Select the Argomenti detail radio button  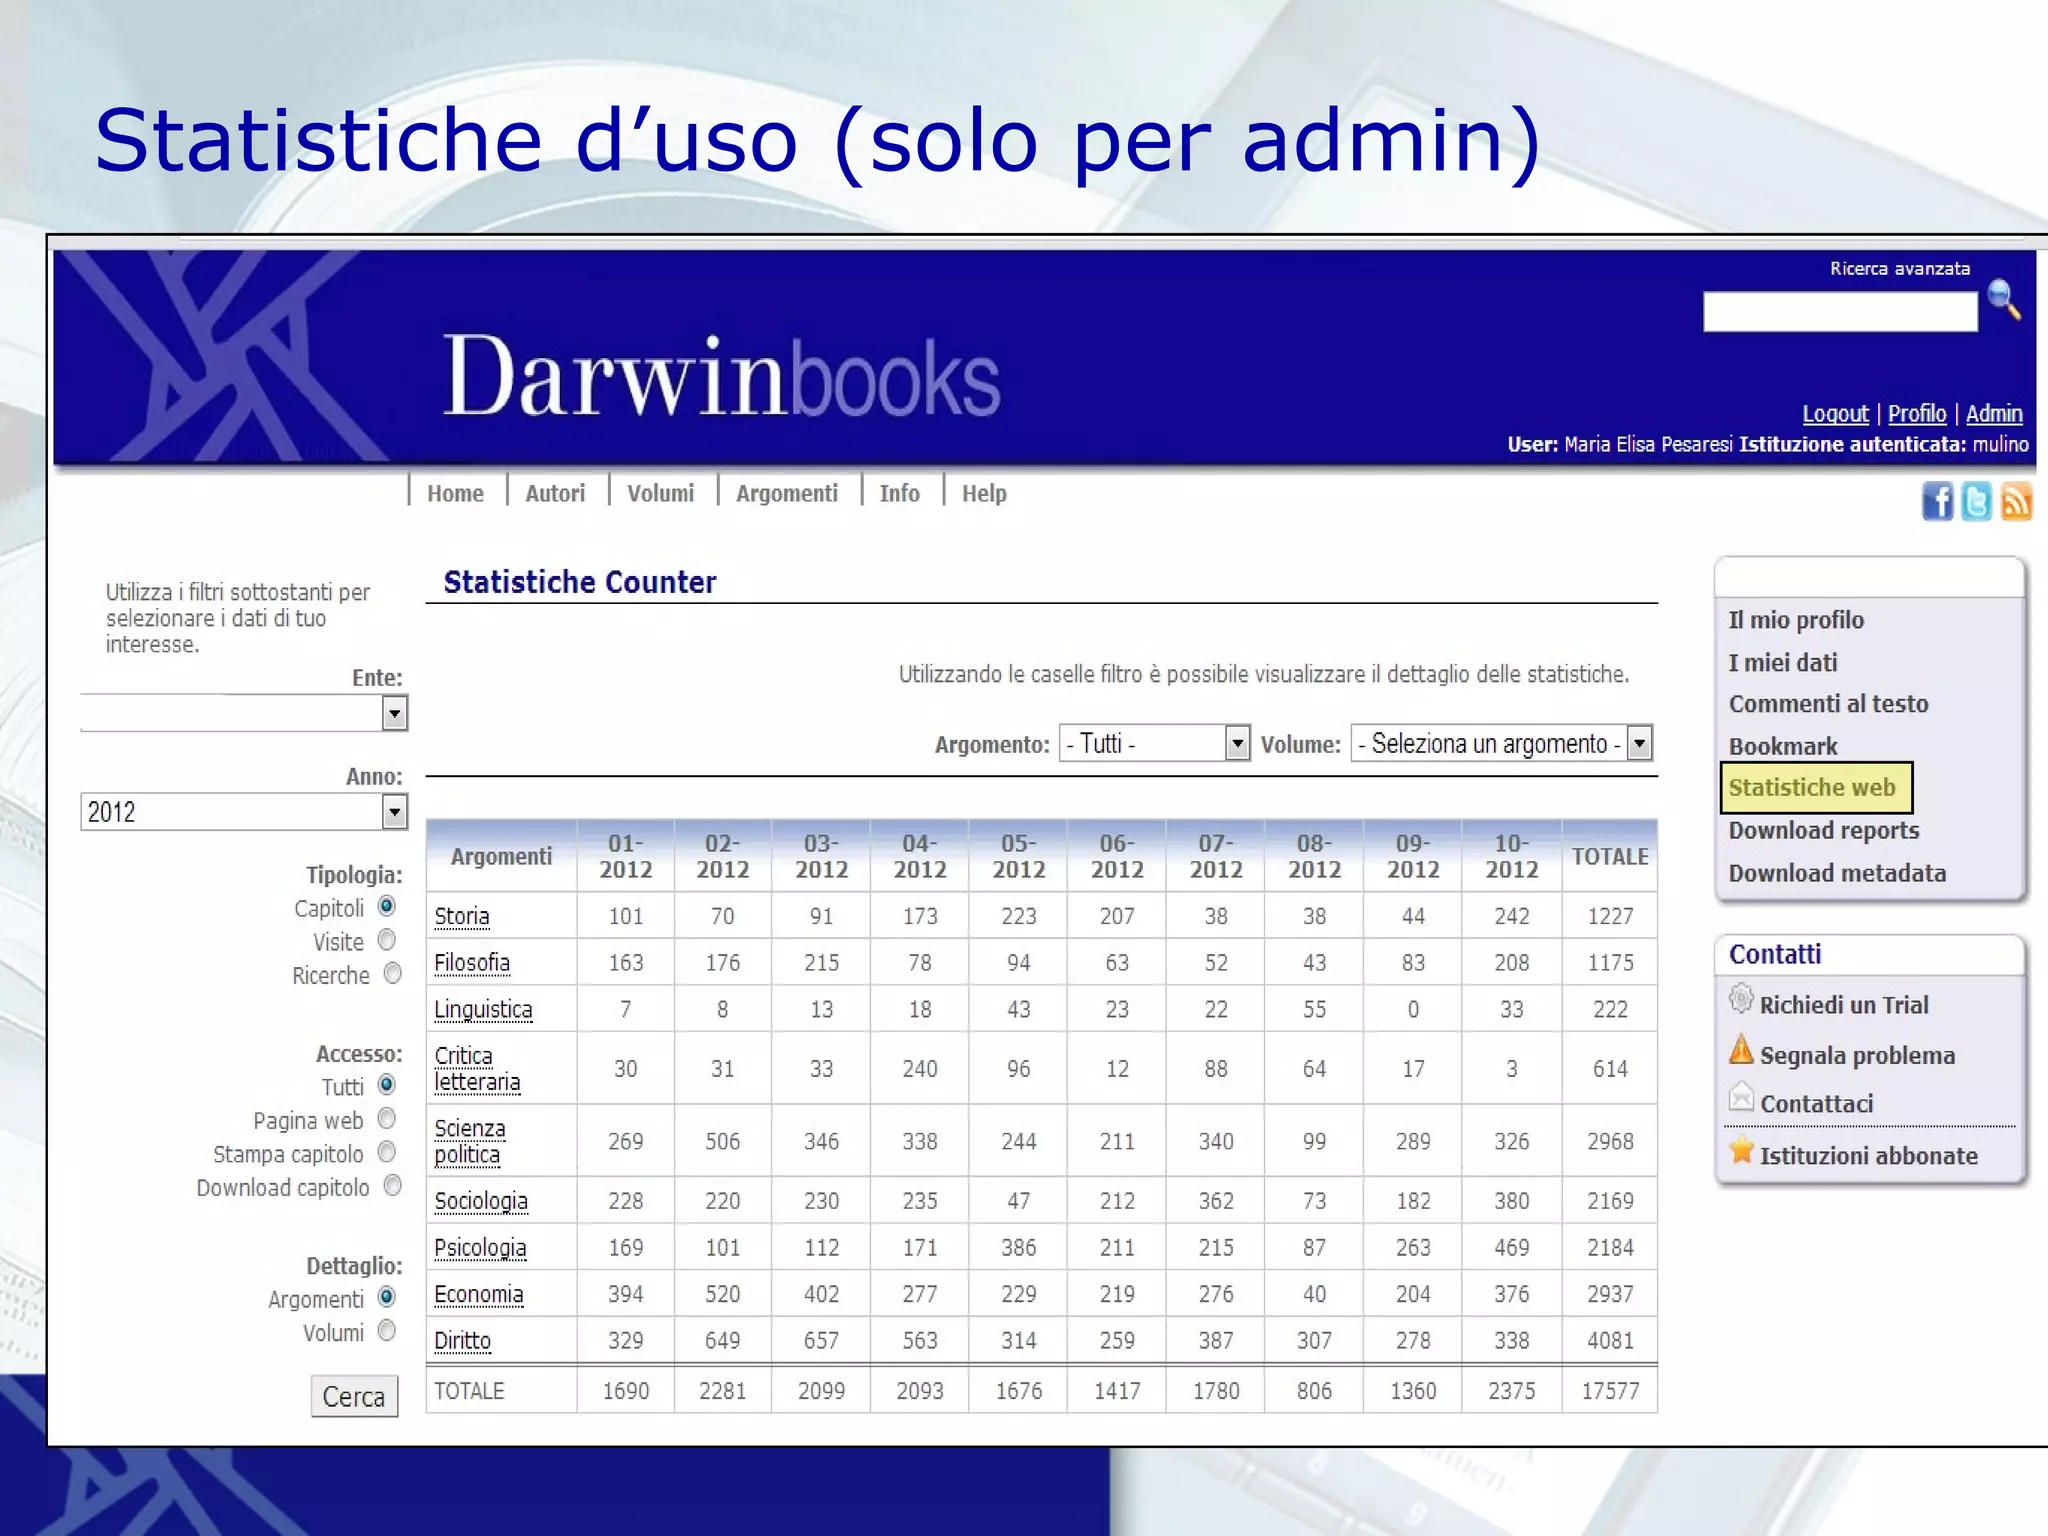pos(387,1297)
